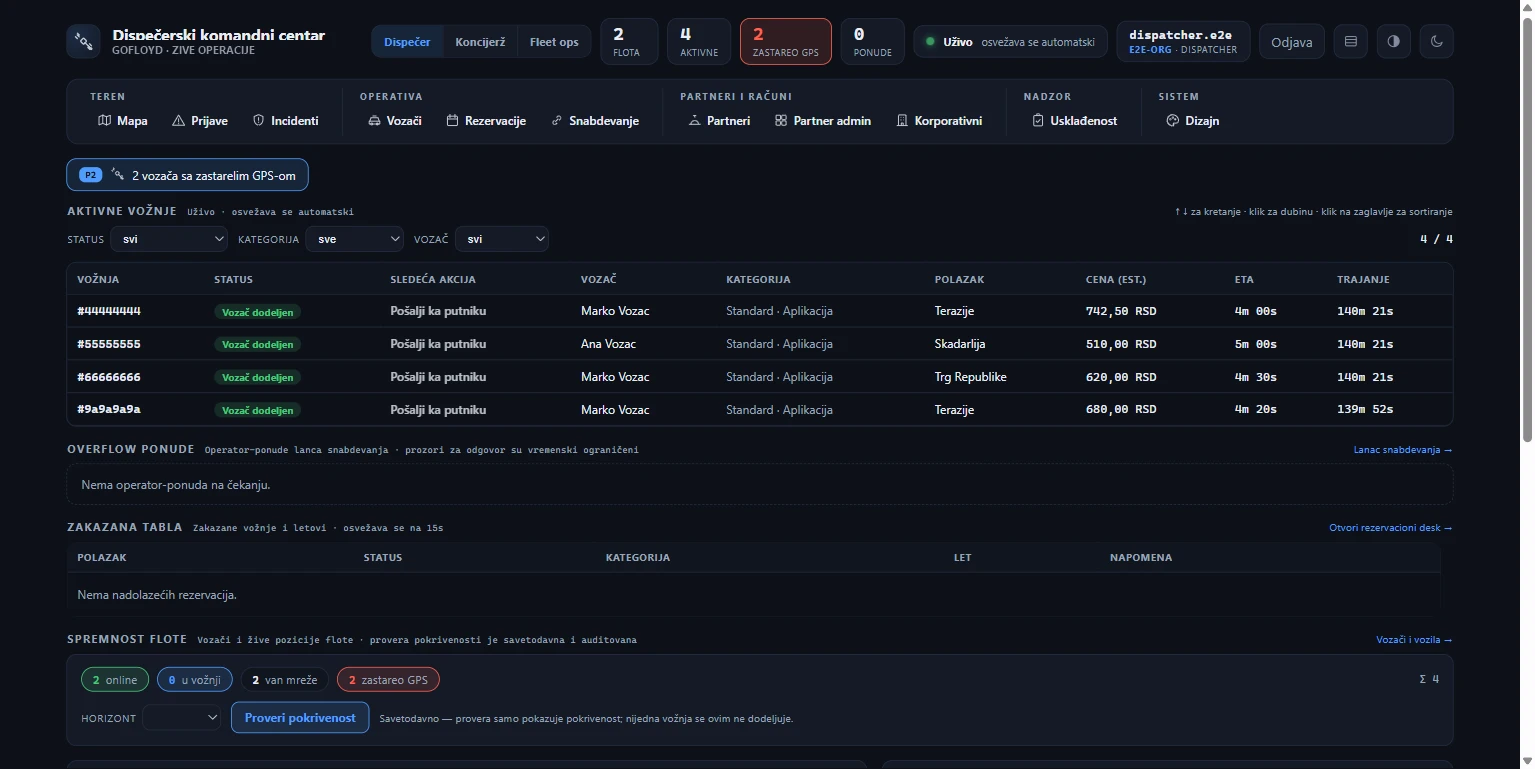1535x769 pixels.
Task: Sort by Cena (est.) column header
Action: click(1116, 280)
